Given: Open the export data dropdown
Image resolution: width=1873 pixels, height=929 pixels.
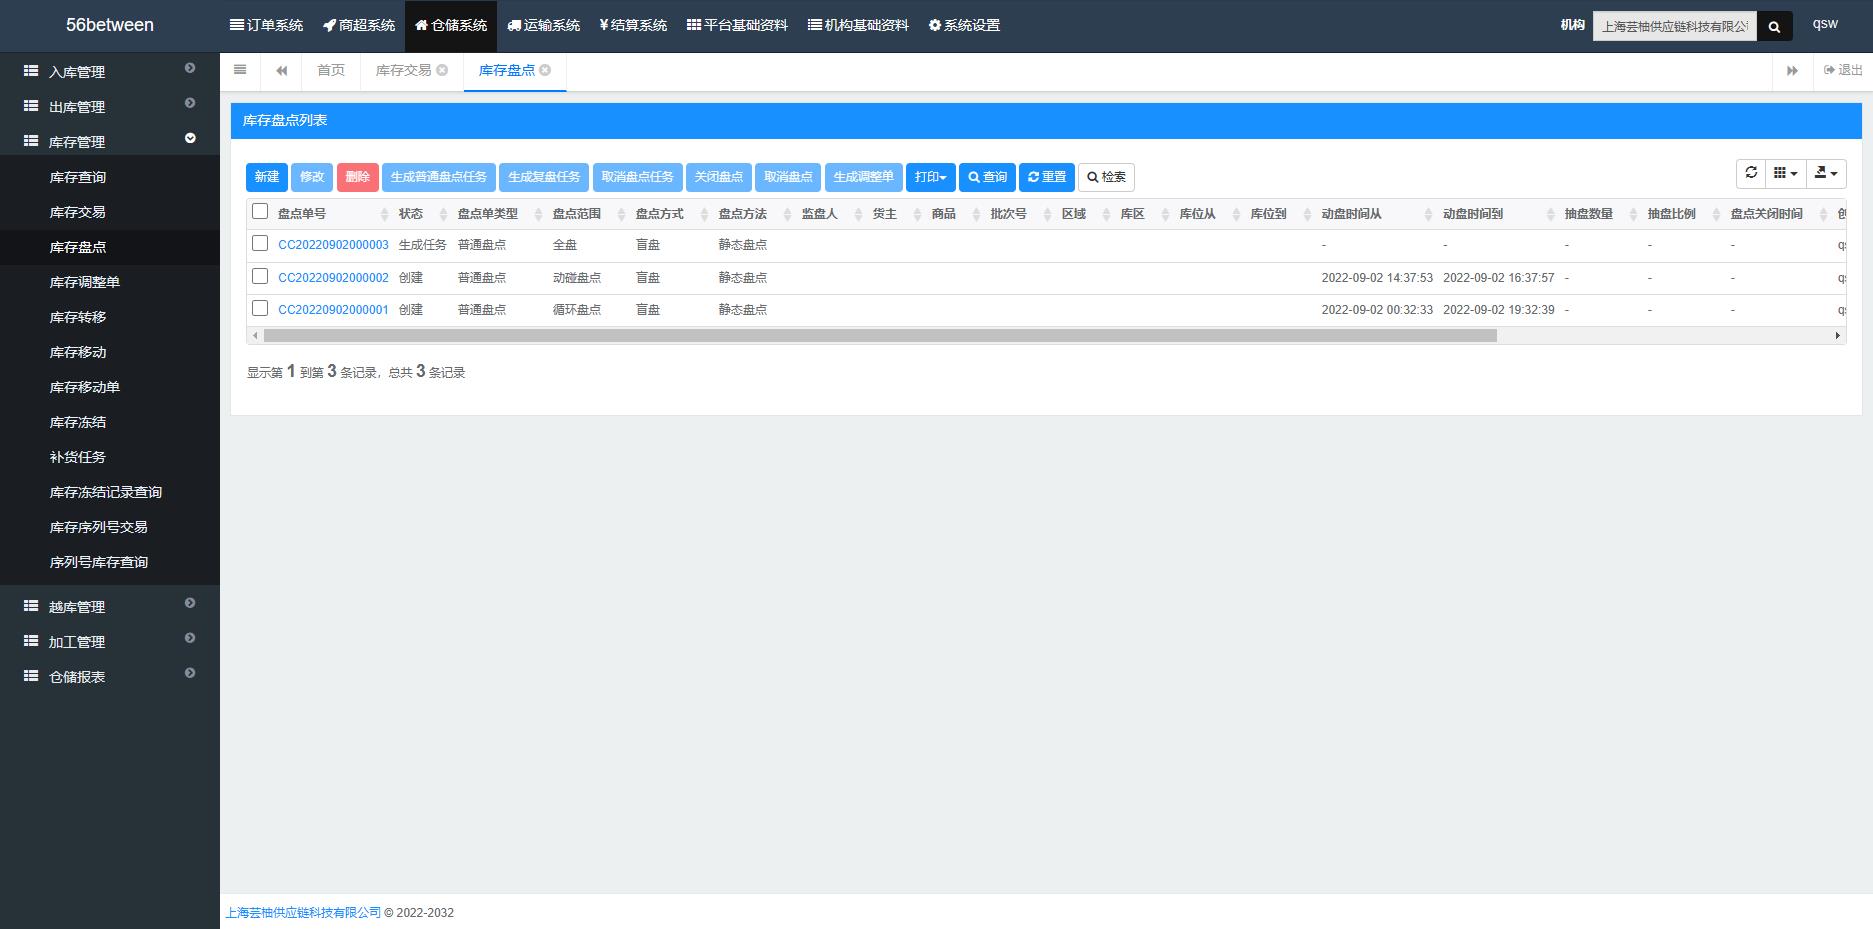Looking at the screenshot, I should (x=1826, y=173).
